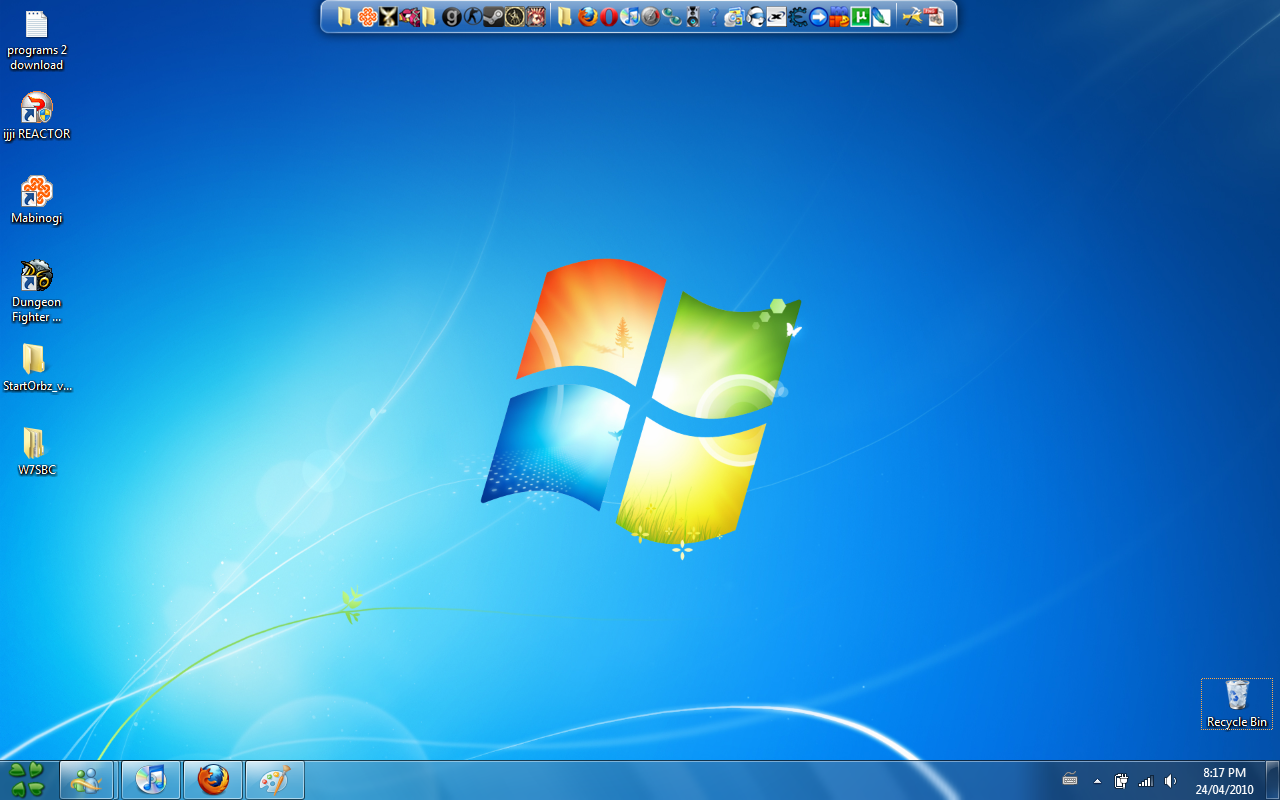Click the keyboard icon in the tray

1070,779
